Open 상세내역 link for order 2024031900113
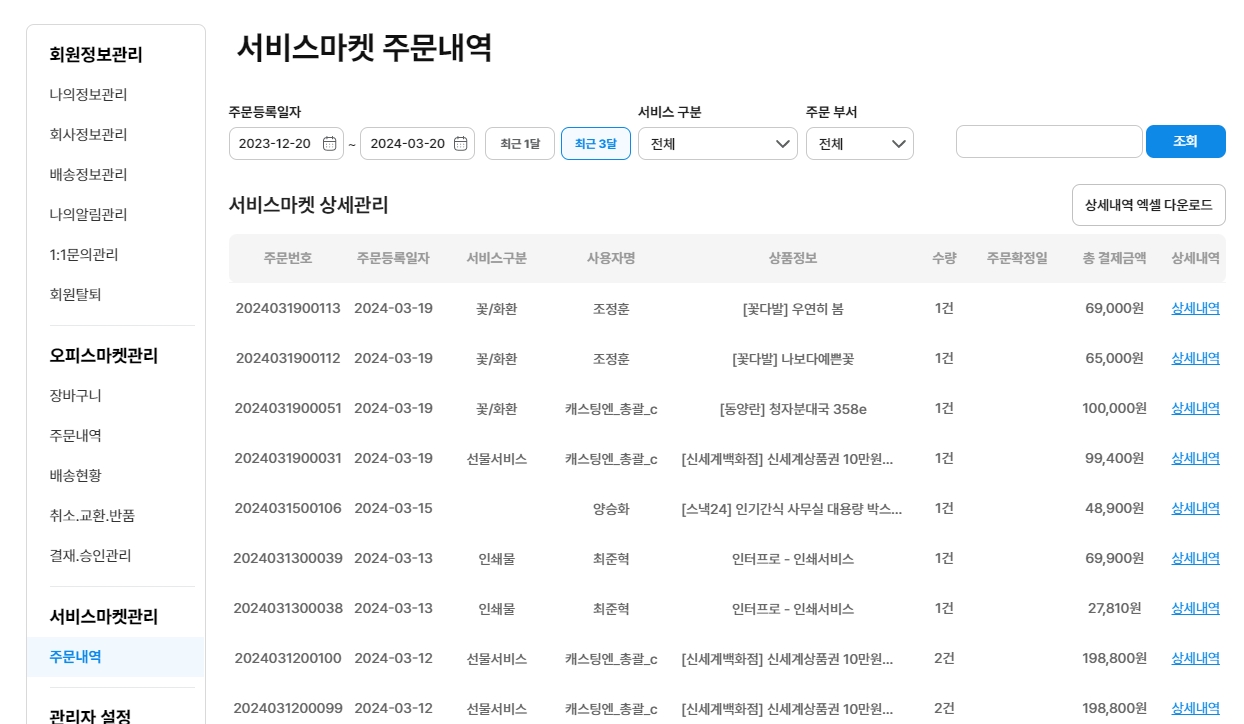This screenshot has height=724, width=1244. tap(1195, 308)
